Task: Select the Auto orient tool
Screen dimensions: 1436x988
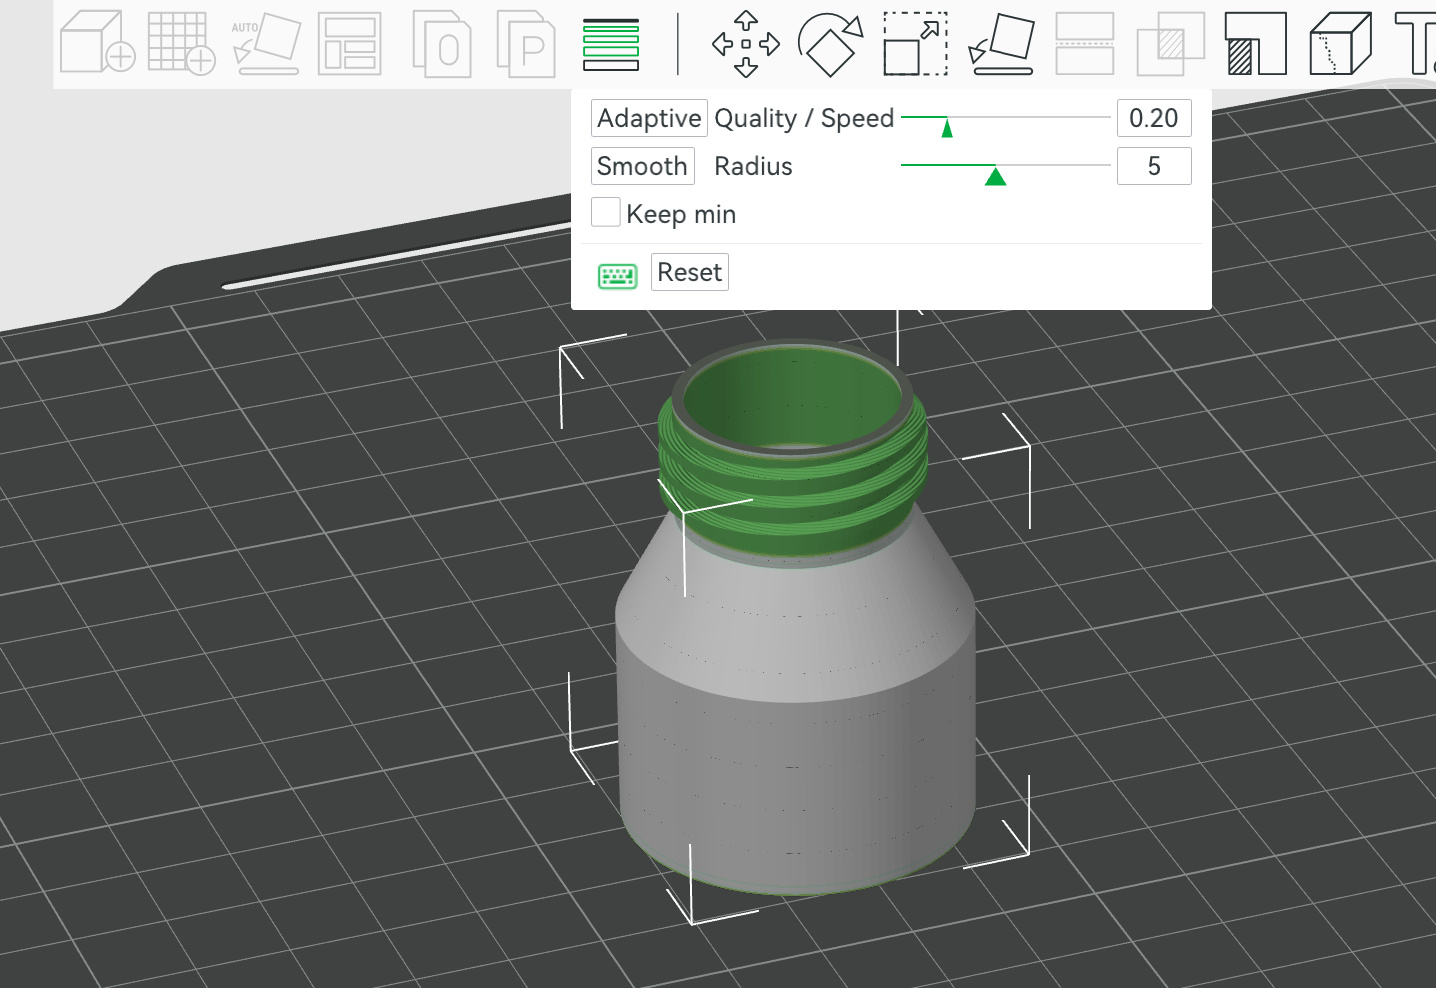Action: (x=266, y=44)
